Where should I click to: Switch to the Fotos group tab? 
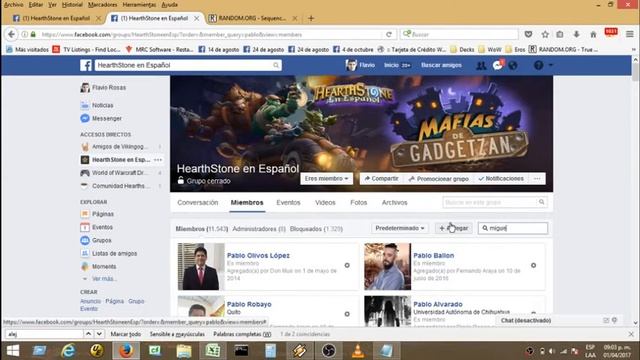[358, 202]
